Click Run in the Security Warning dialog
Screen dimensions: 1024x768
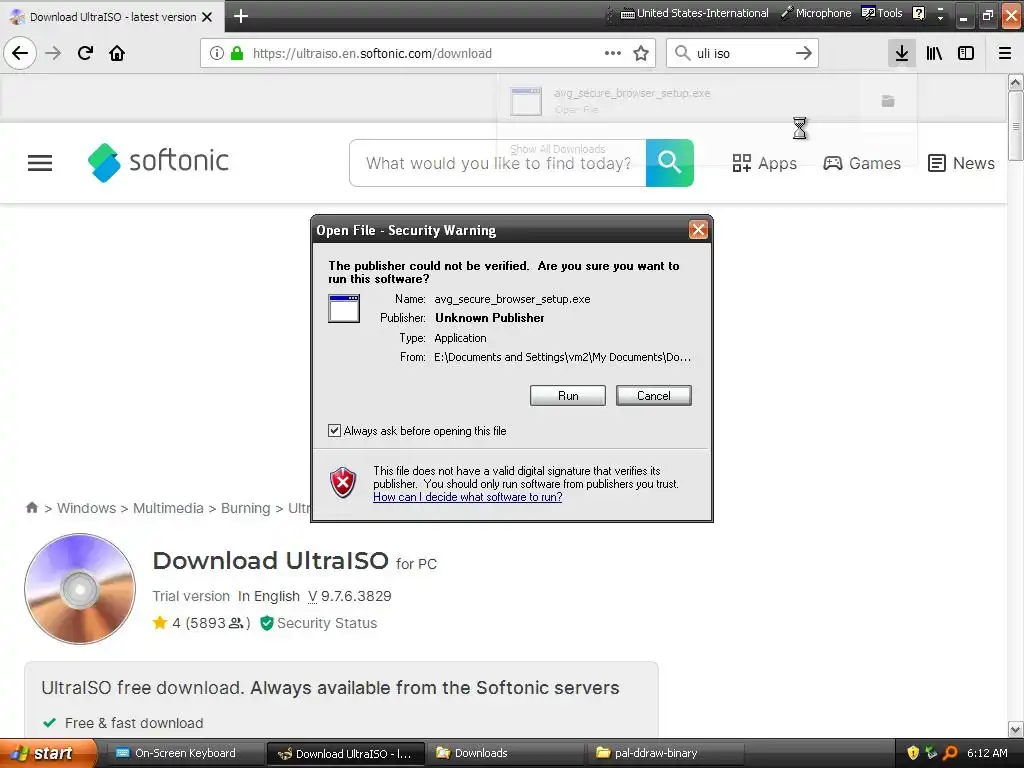click(x=568, y=396)
